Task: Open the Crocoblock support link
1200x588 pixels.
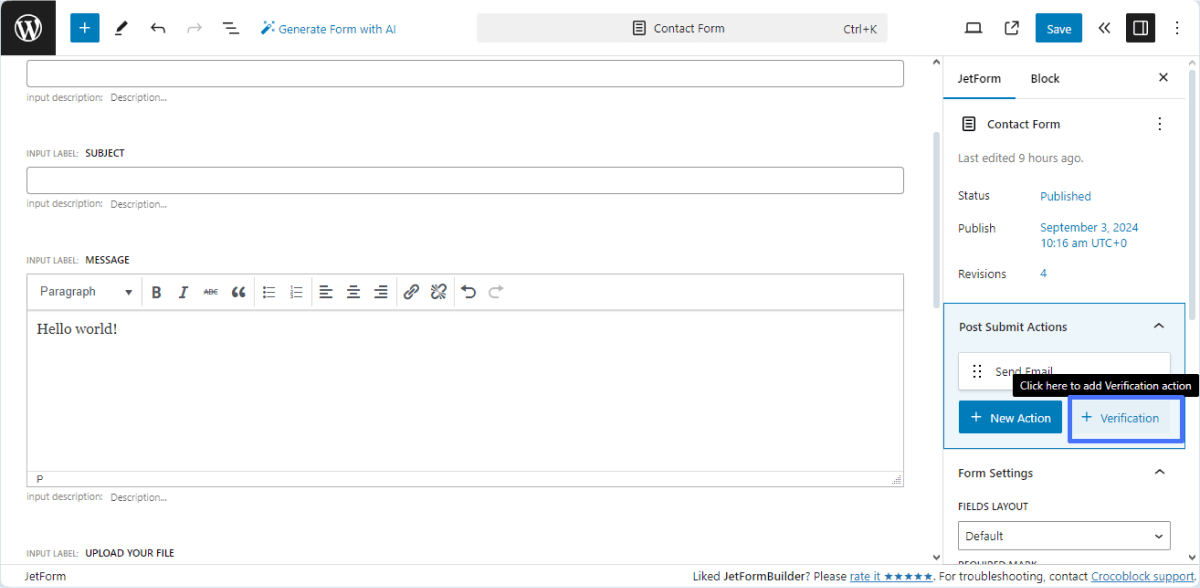Action: coord(1140,576)
